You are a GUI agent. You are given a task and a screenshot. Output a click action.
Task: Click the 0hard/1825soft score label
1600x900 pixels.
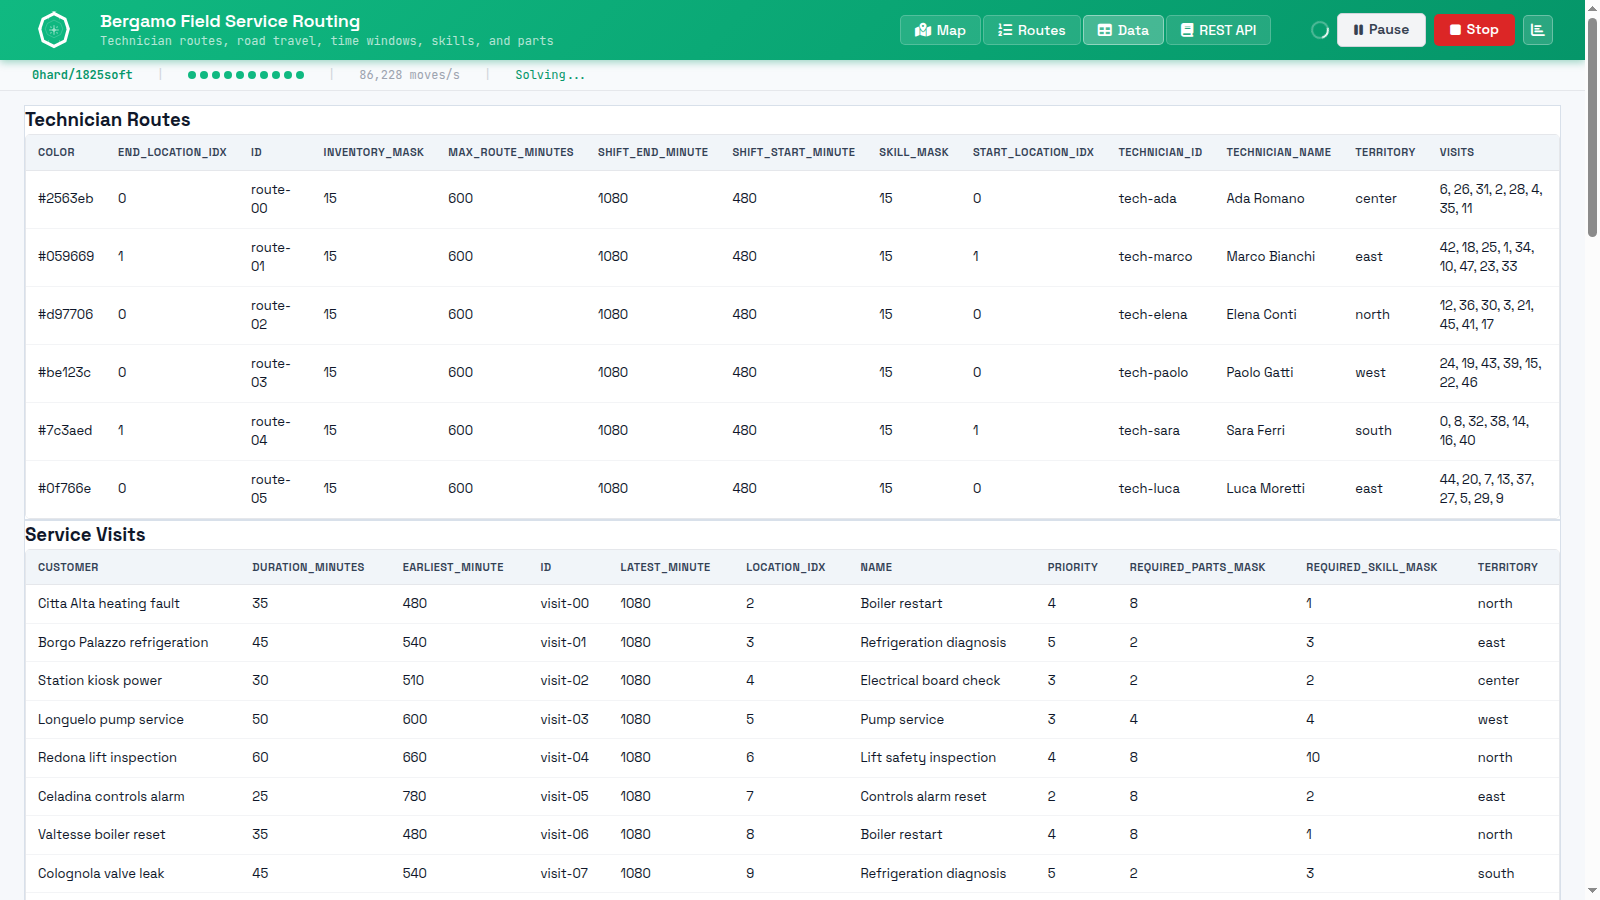[x=82, y=75]
